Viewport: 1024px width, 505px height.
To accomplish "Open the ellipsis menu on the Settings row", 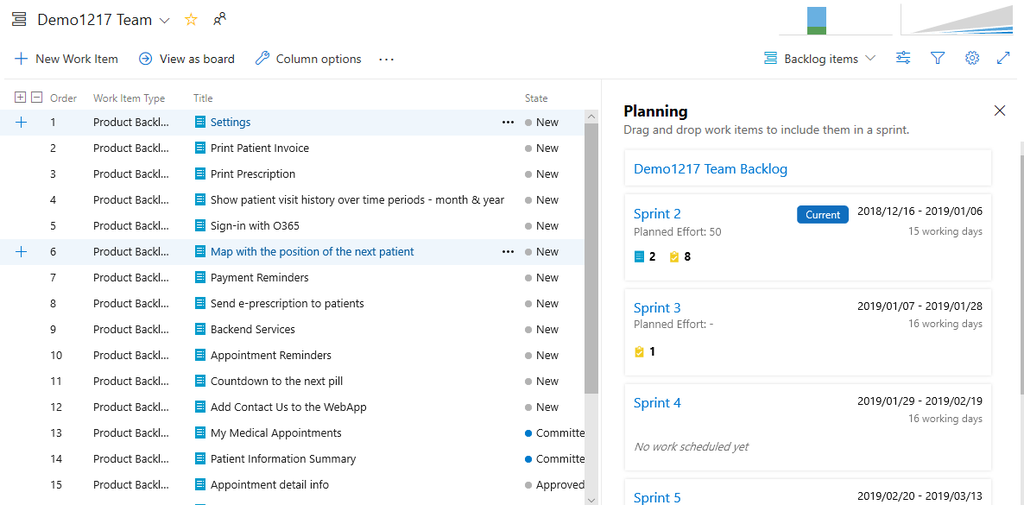I will [x=508, y=122].
